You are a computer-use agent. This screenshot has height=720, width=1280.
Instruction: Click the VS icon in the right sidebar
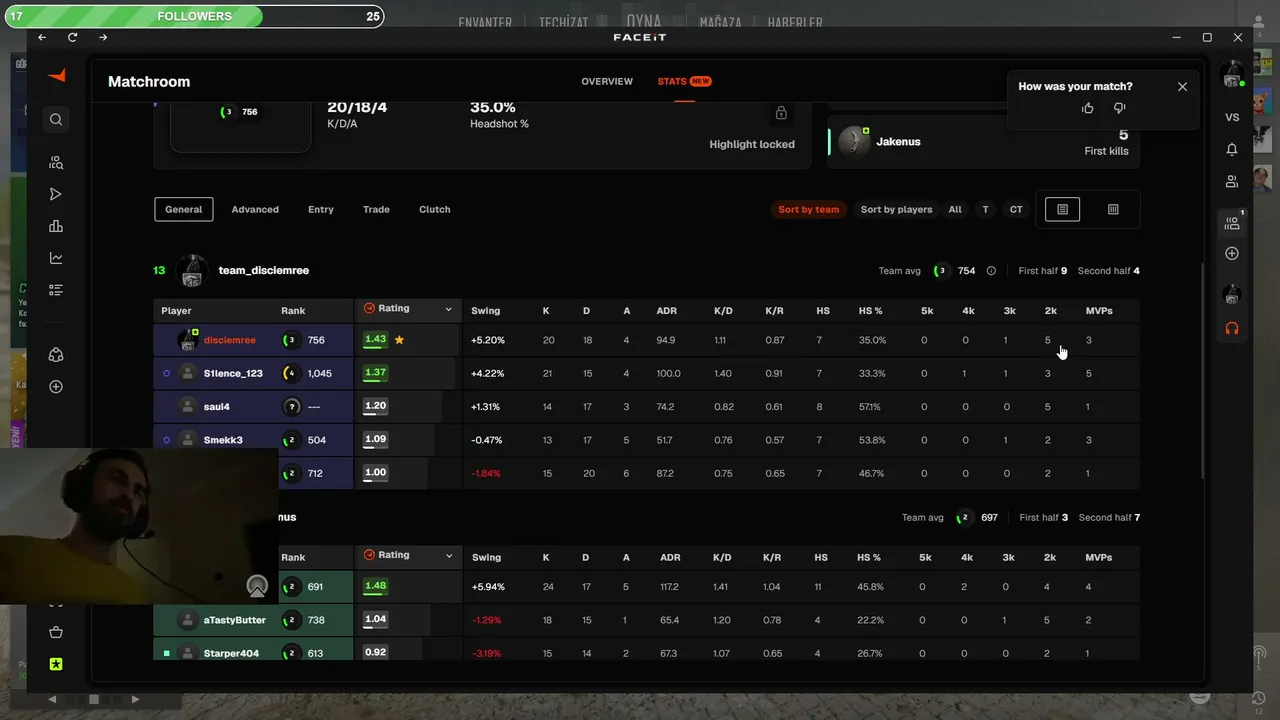click(x=1232, y=117)
